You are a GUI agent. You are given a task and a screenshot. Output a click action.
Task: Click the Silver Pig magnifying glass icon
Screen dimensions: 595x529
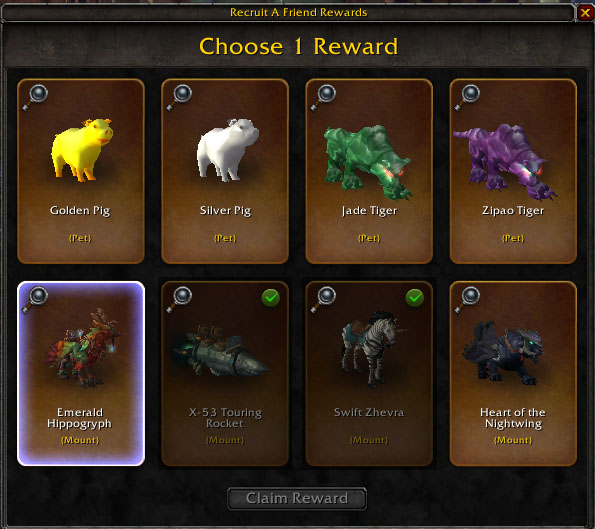pyautogui.click(x=179, y=98)
